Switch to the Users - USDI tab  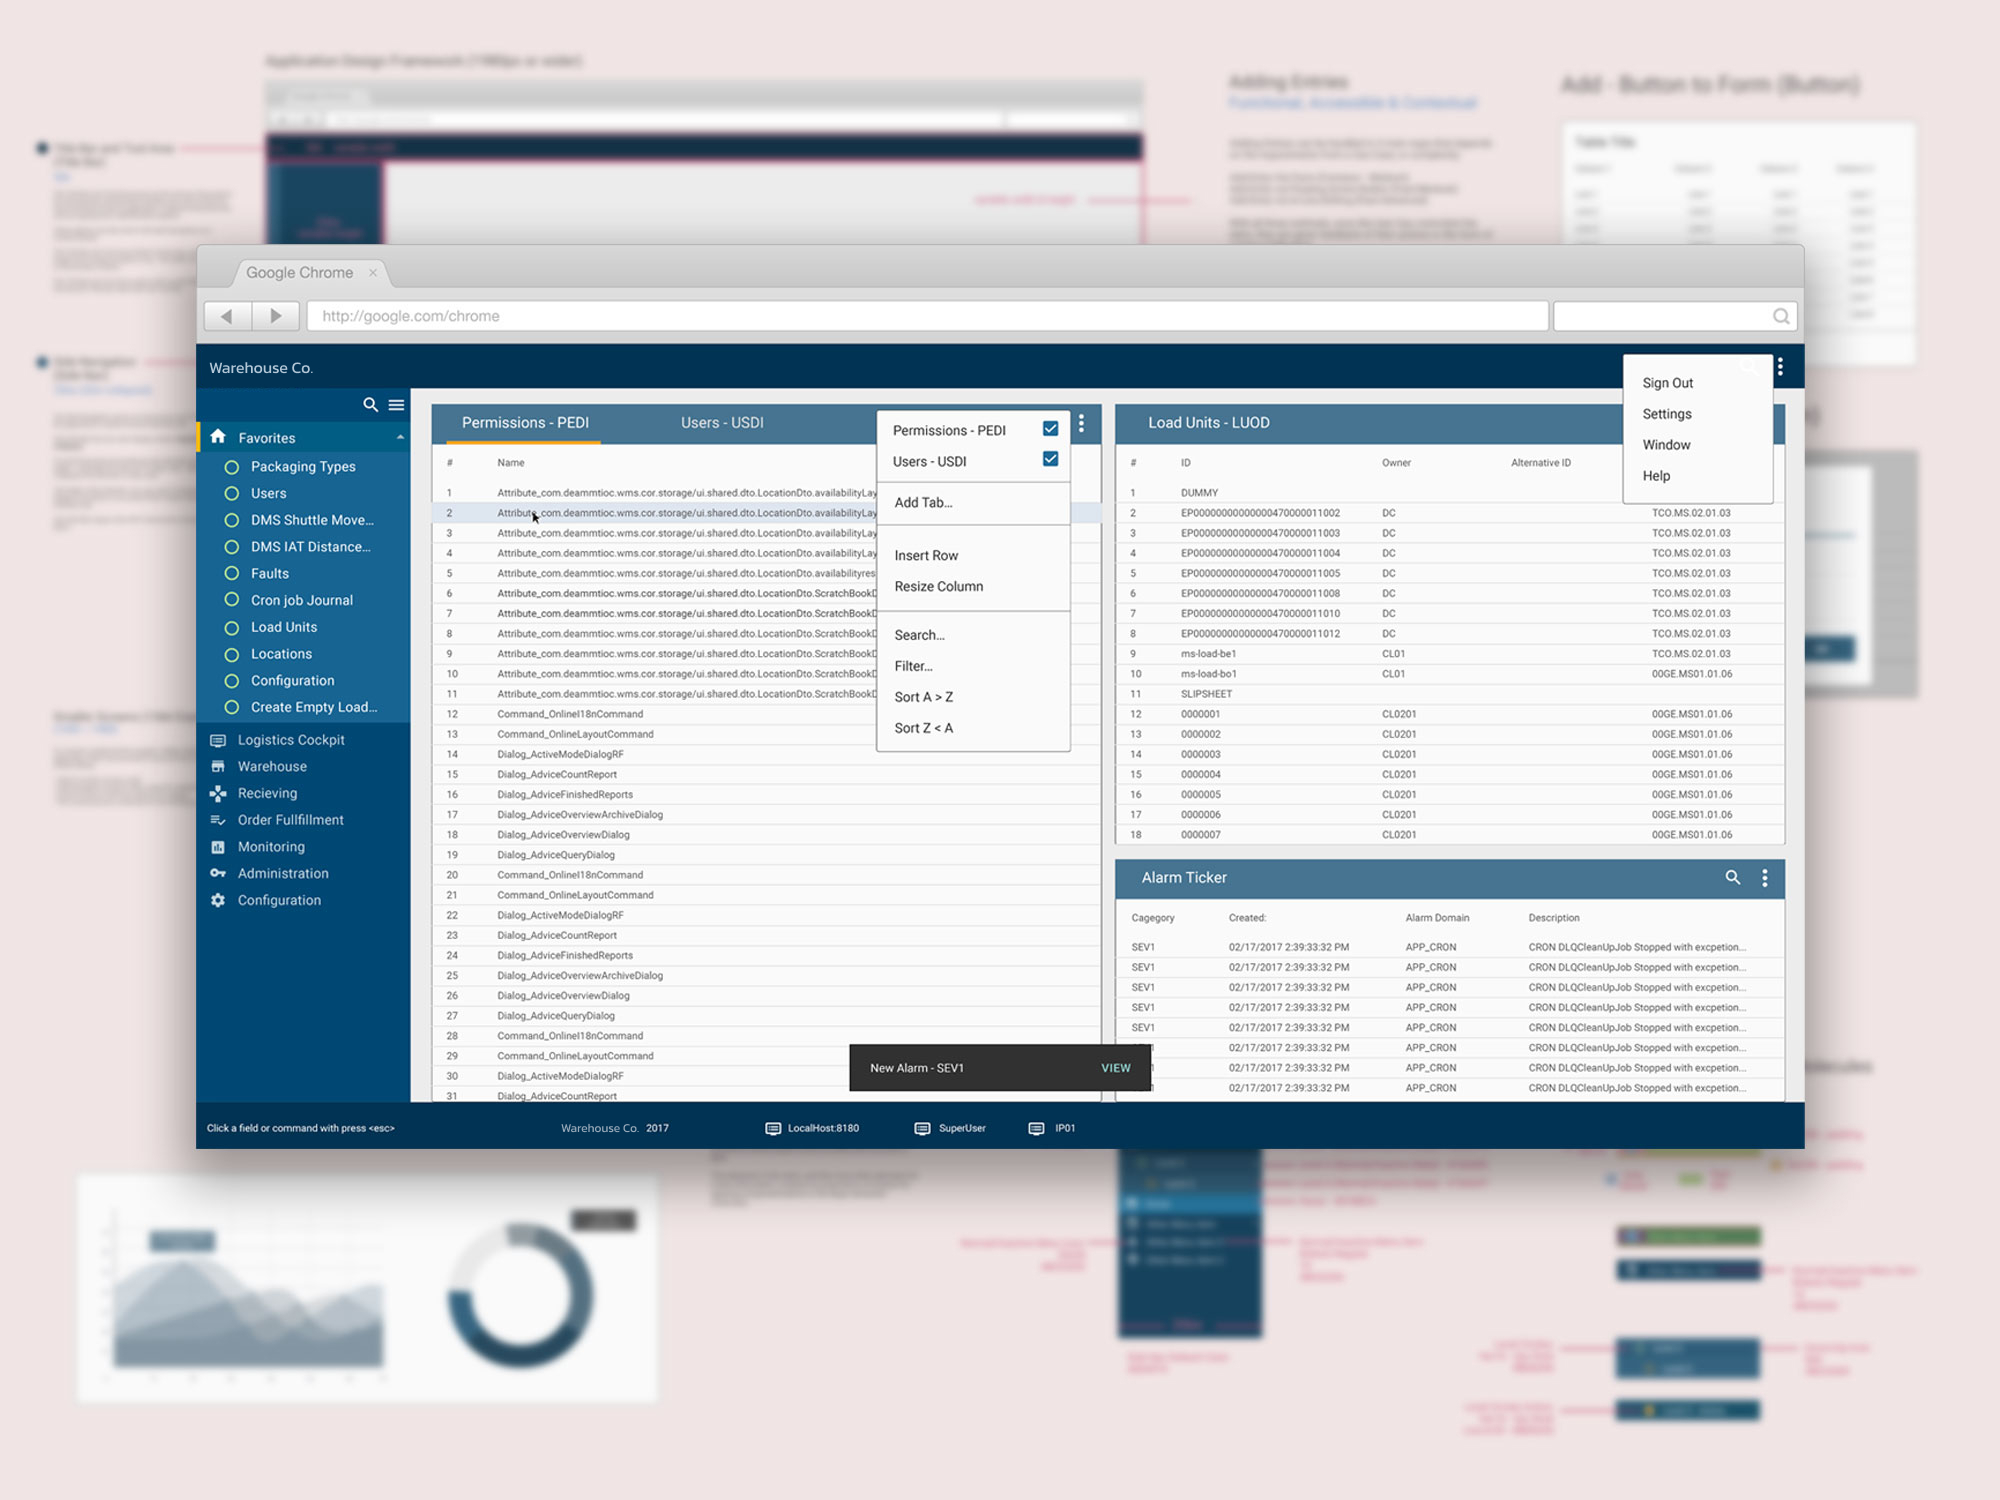(x=722, y=423)
